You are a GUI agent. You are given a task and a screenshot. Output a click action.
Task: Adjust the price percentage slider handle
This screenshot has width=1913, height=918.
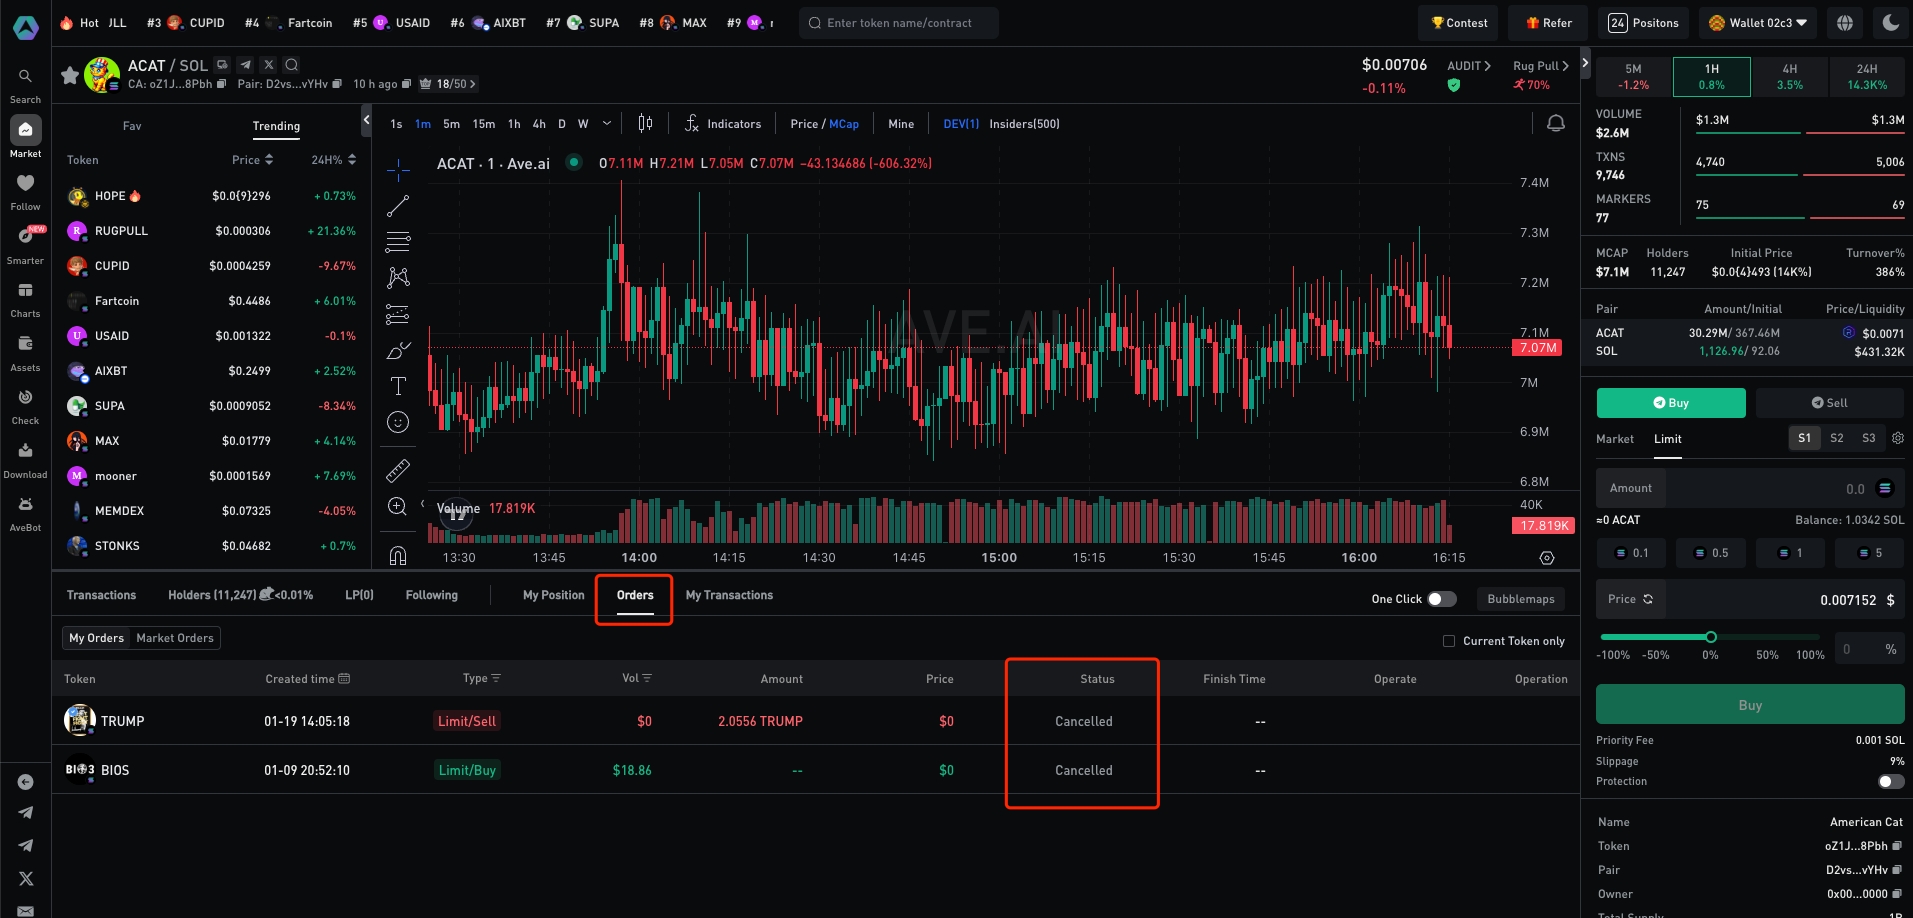[1711, 637]
